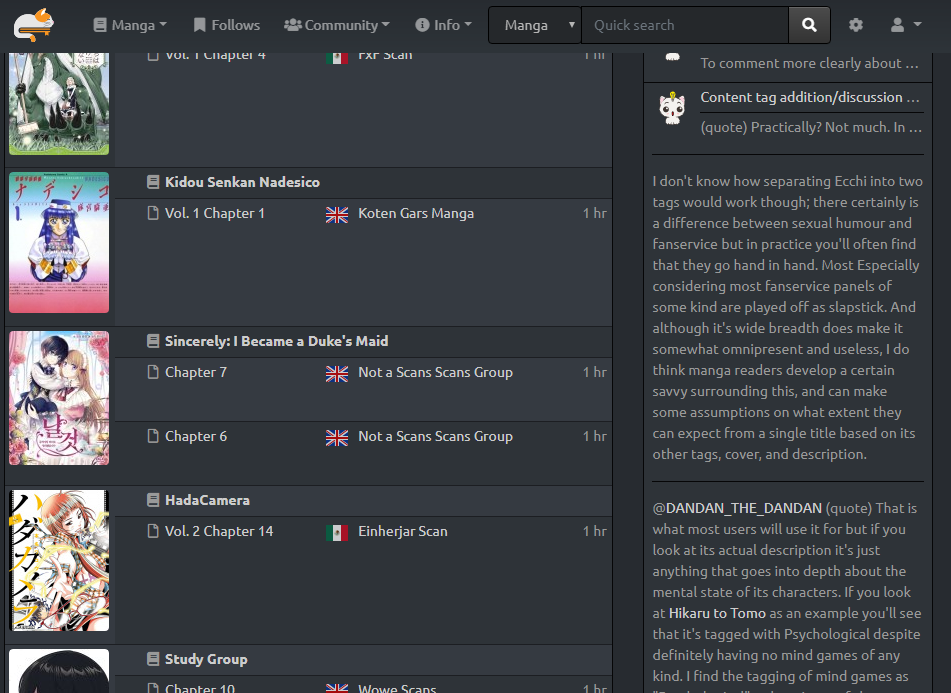The image size is (951, 693).
Task: Click page icon beside Chapter 6
Action: click(153, 436)
